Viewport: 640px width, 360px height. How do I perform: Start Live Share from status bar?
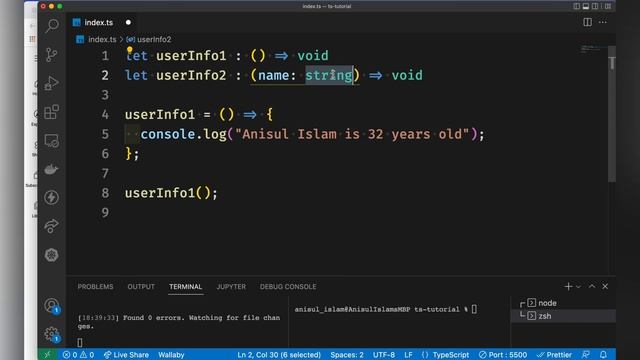tap(126, 355)
